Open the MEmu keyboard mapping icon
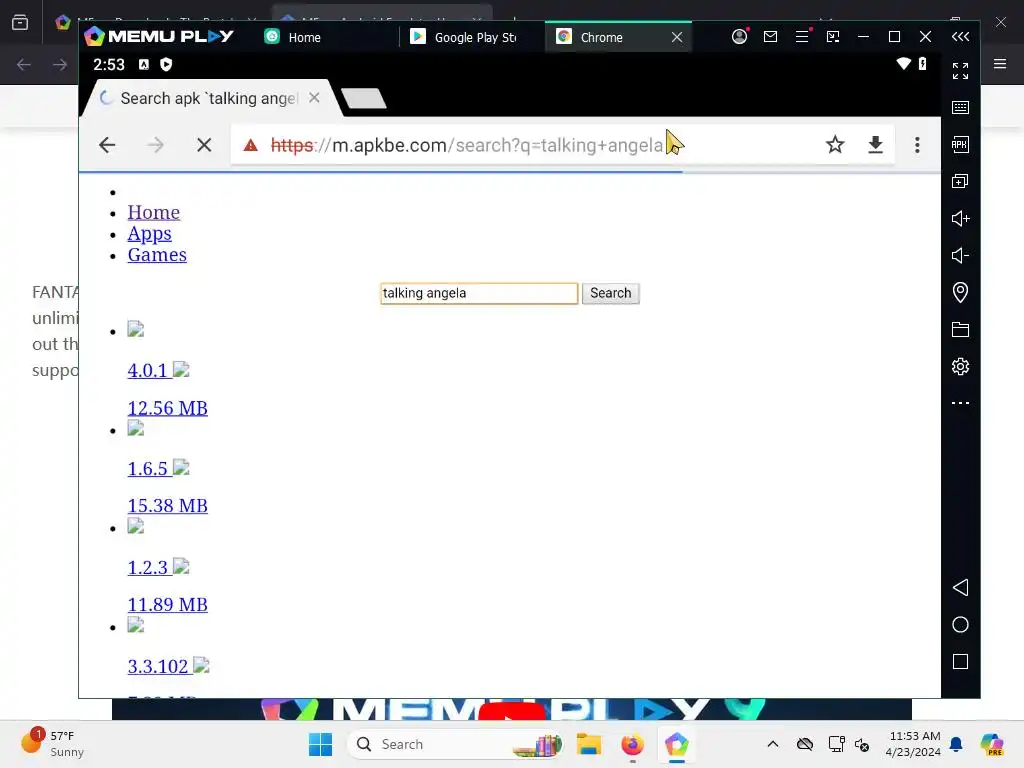 tap(960, 108)
